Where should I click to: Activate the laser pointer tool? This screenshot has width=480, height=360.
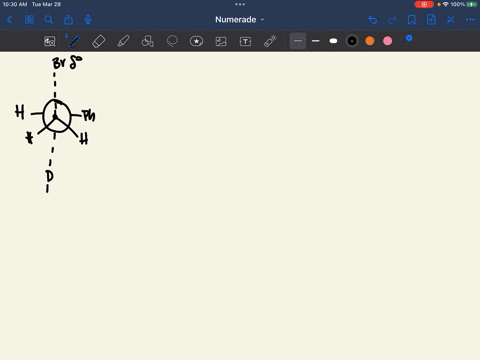tap(270, 41)
